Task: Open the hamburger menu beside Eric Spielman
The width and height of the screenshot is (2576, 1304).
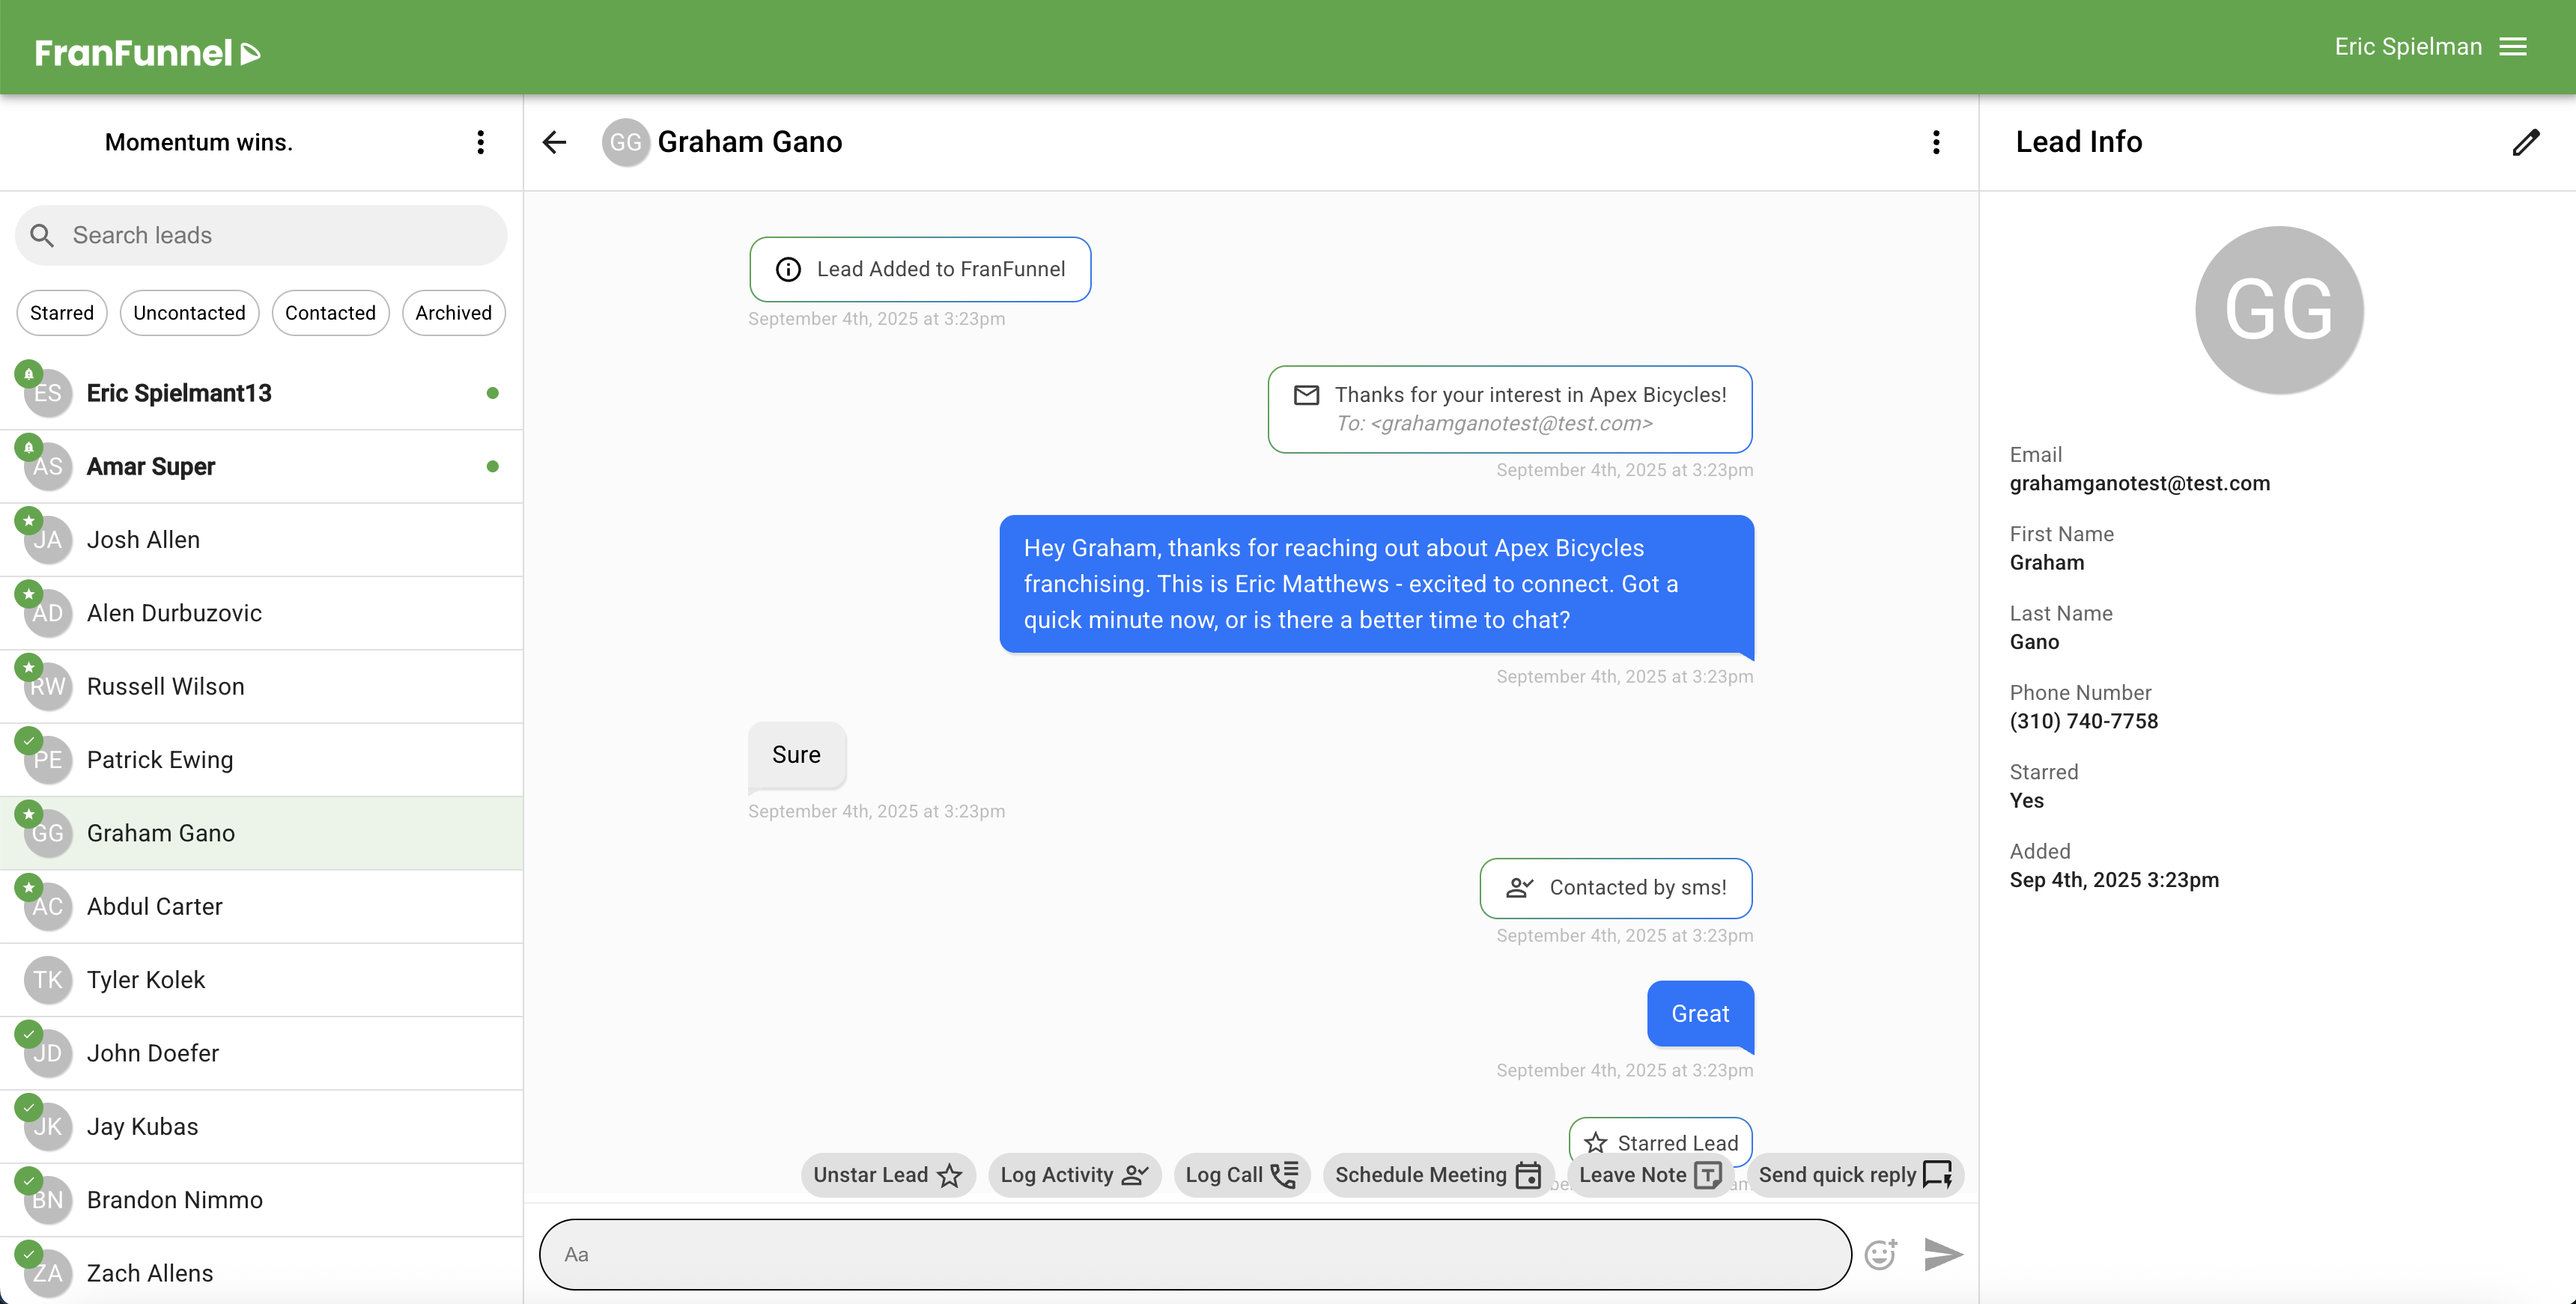Action: coord(2513,47)
